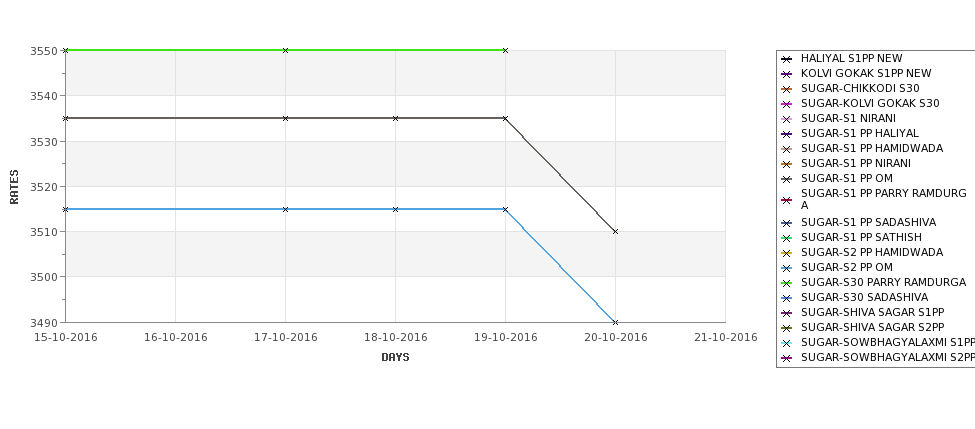The image size is (975, 429).
Task: Click grey line endpoint at 20-10-2016
Action: (616, 231)
